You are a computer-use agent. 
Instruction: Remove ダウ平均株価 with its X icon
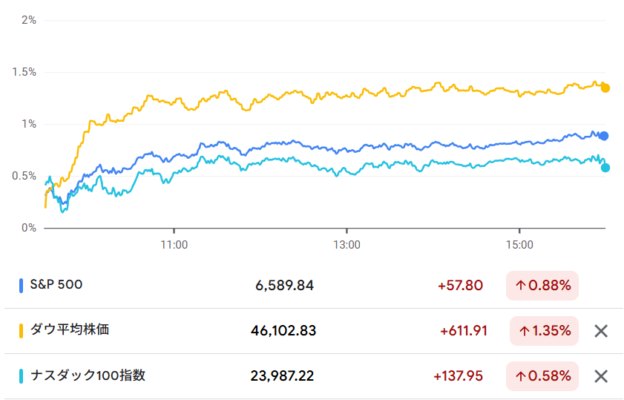pyautogui.click(x=601, y=331)
